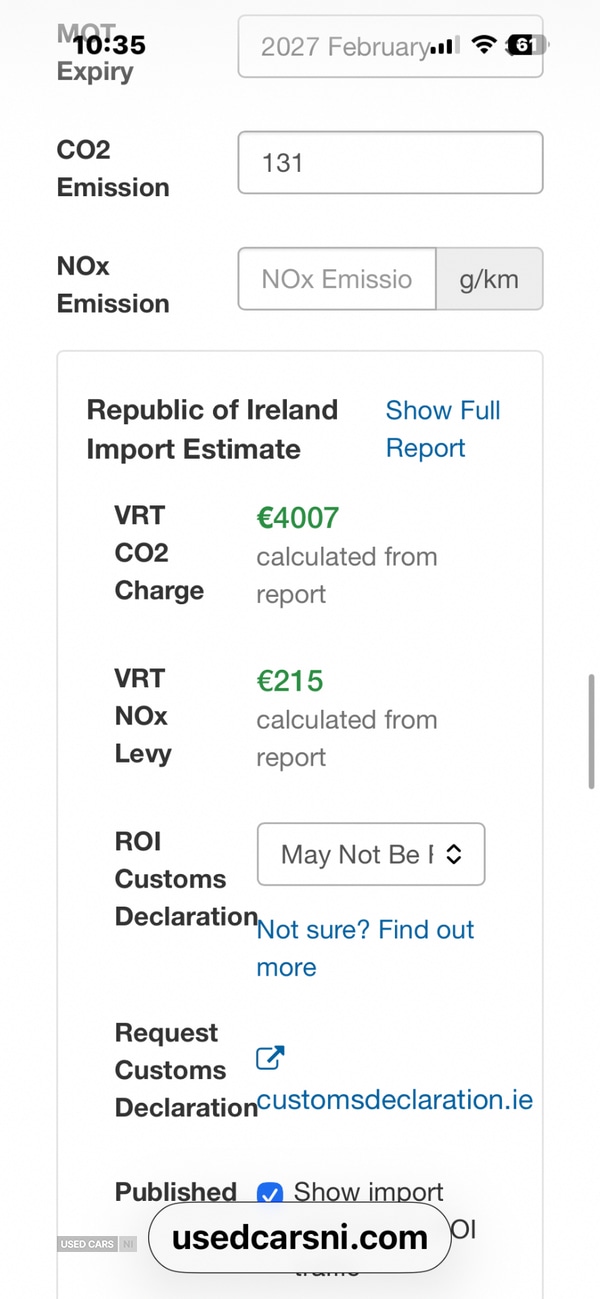The height and width of the screenshot is (1299, 600).
Task: Click the Not sure? Find out more link
Action: [365, 948]
